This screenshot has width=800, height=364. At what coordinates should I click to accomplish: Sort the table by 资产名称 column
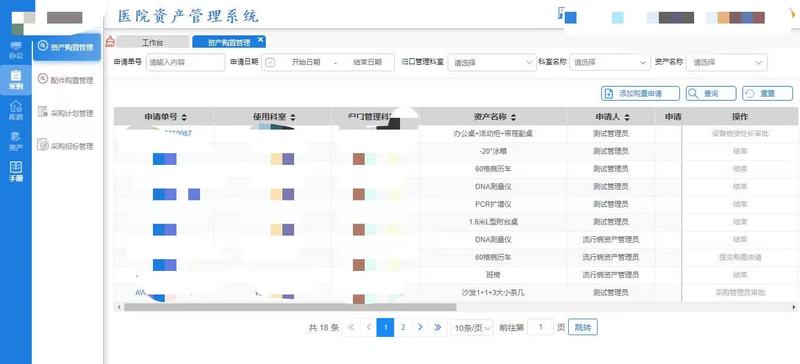pos(514,117)
